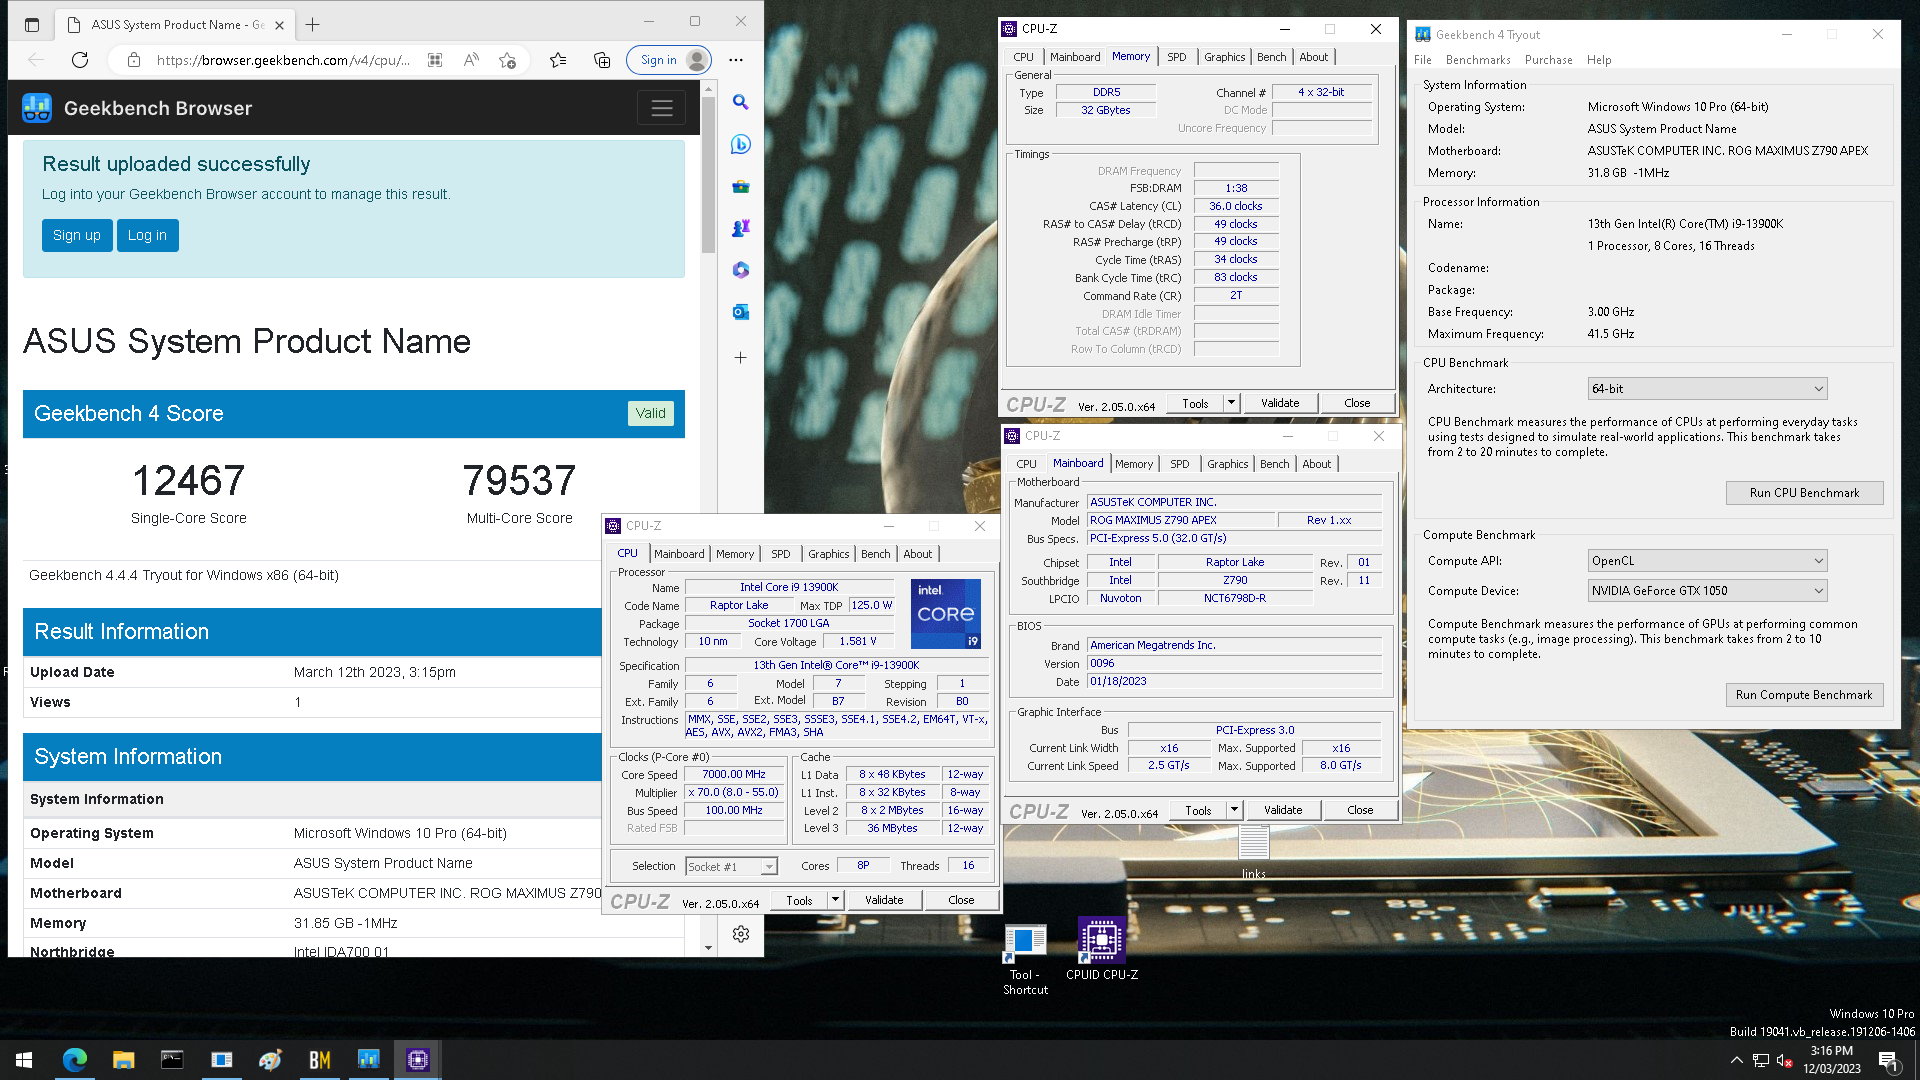Expand the Architecture 64-bit dropdown
This screenshot has height=1080, width=1920.
pos(1707,389)
